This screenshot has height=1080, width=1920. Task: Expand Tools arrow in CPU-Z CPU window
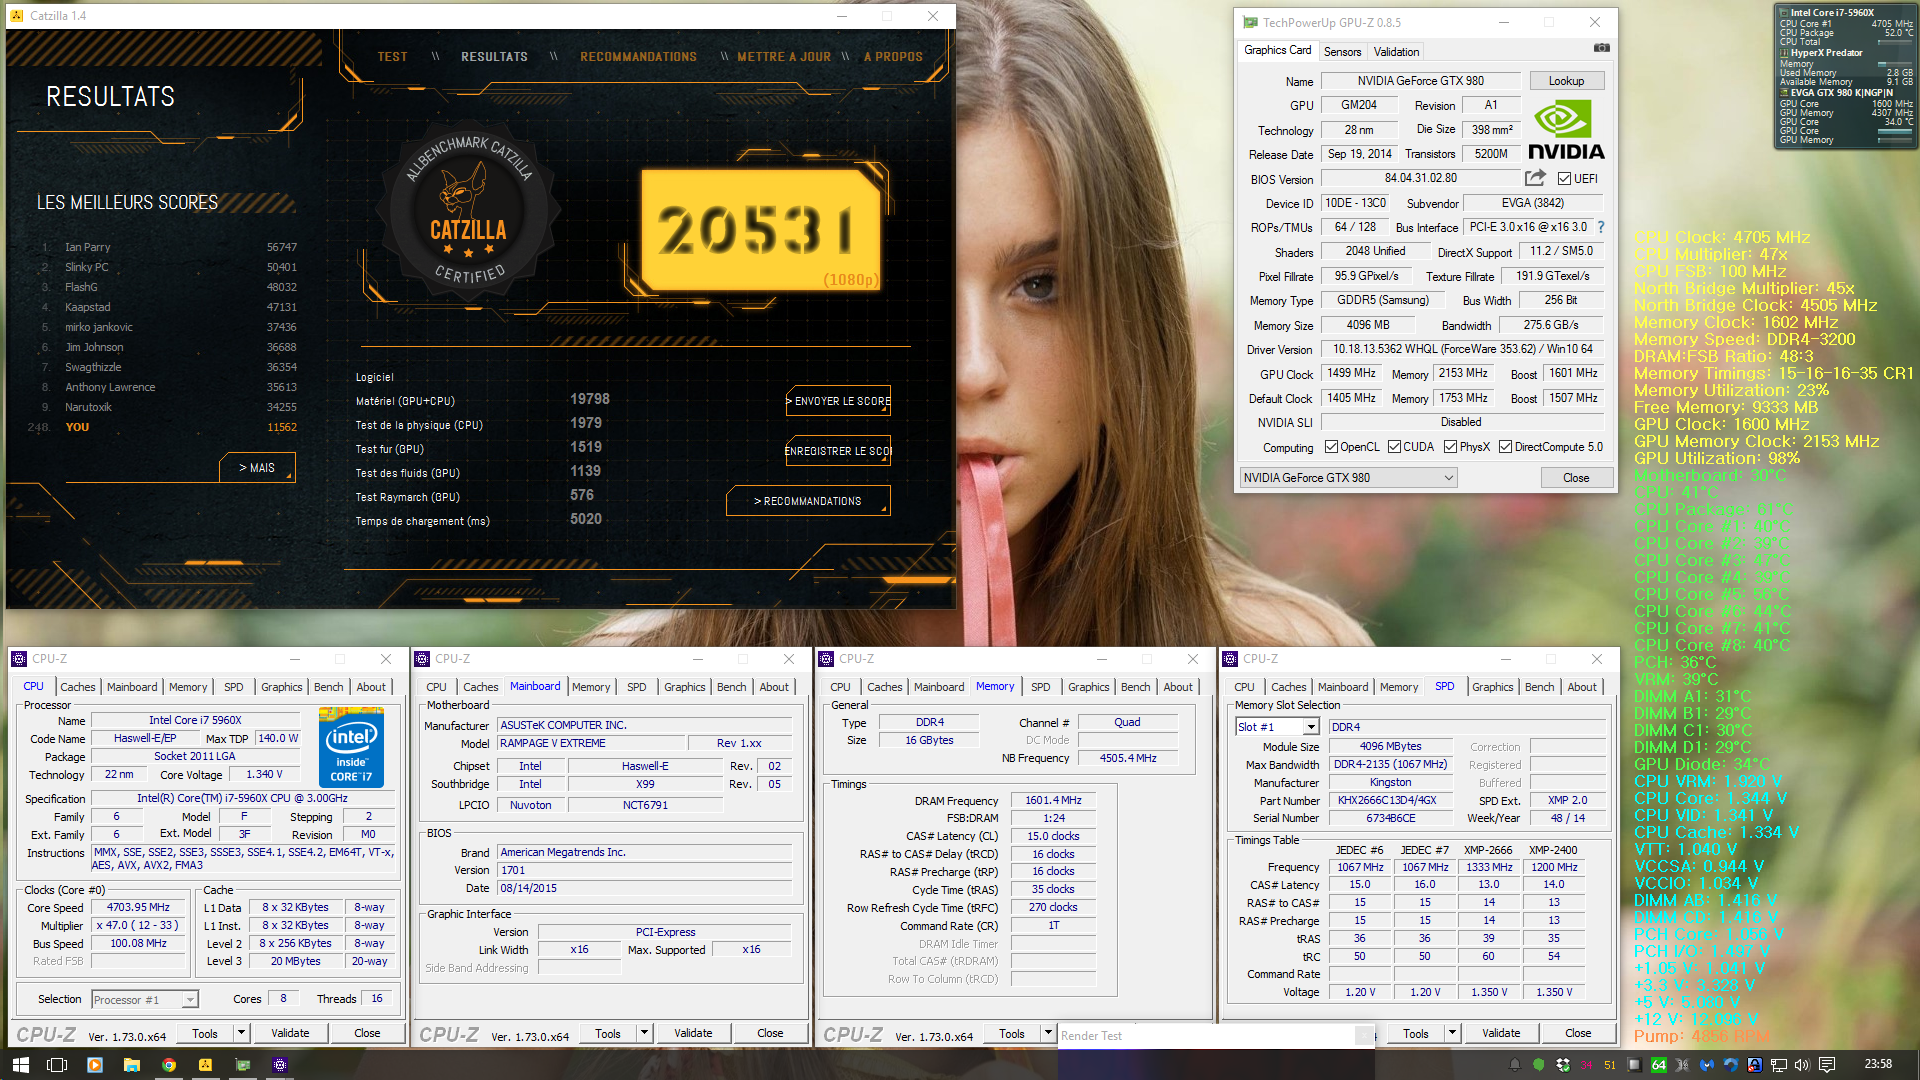coord(241,1033)
